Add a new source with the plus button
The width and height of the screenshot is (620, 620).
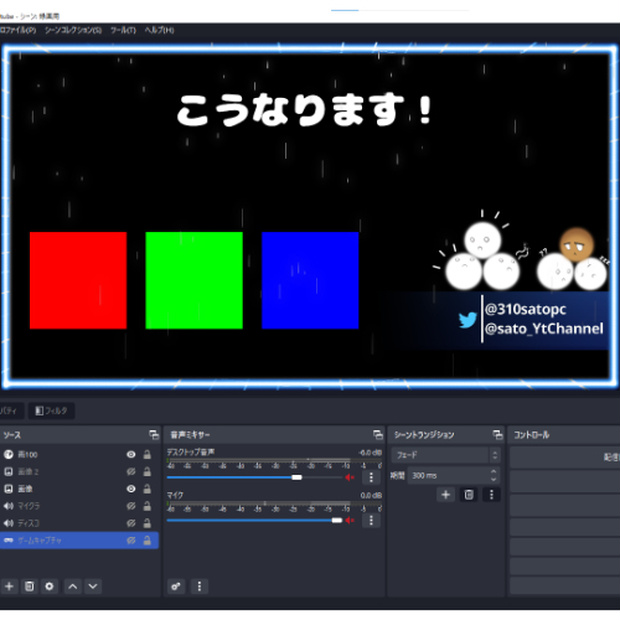tap(9, 586)
